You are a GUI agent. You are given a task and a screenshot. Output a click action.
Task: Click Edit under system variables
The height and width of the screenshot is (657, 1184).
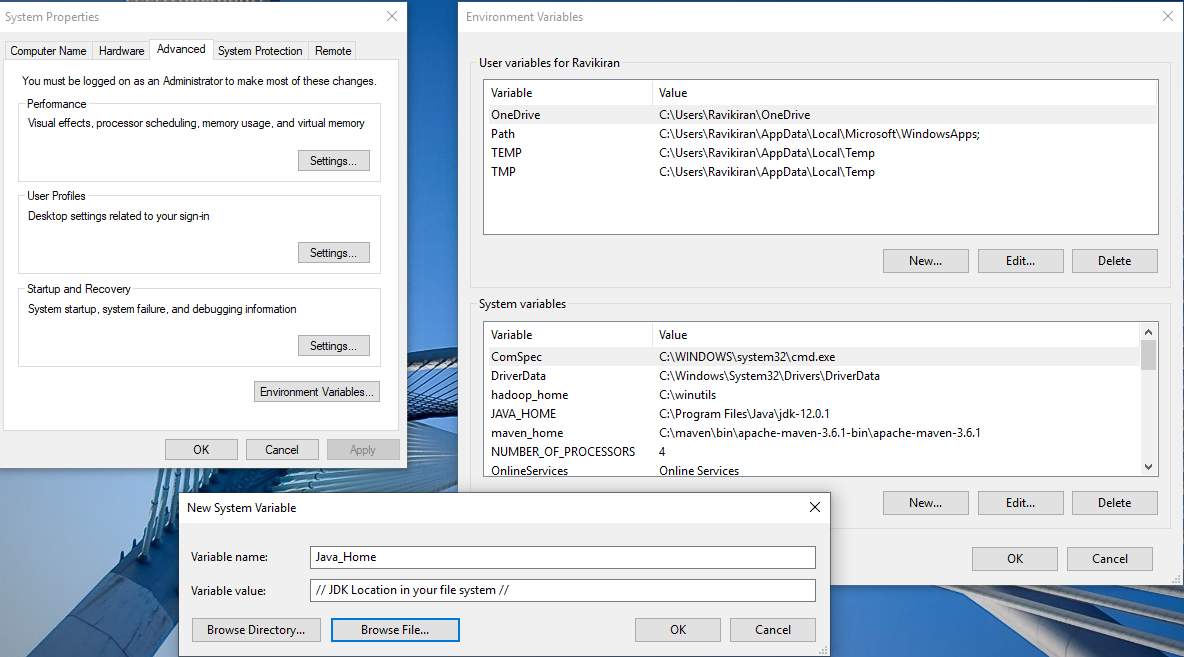click(x=1020, y=503)
